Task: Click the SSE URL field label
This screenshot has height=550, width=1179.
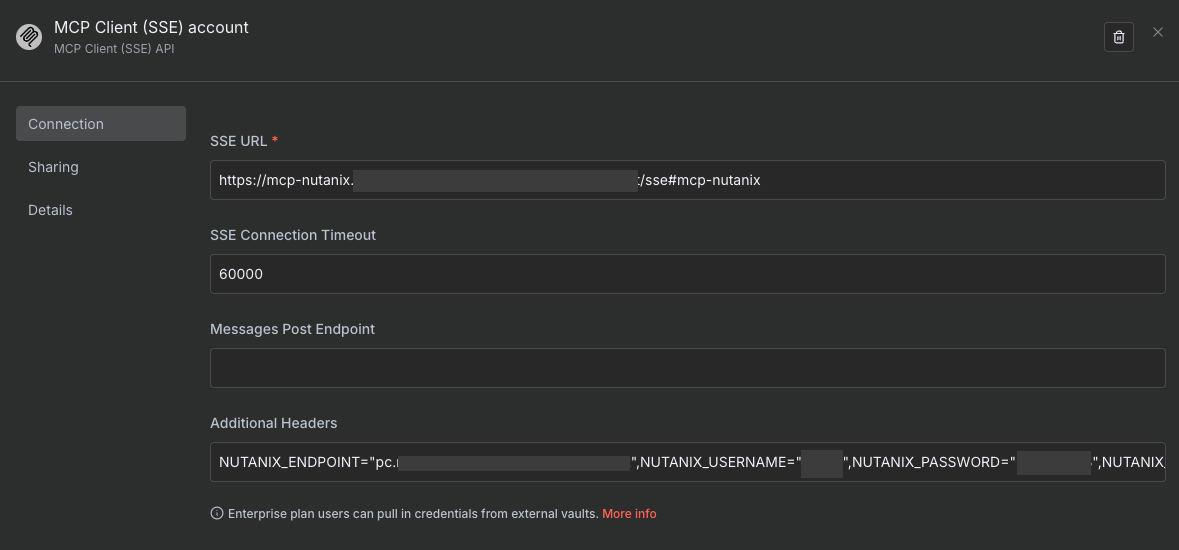Action: pyautogui.click(x=238, y=141)
